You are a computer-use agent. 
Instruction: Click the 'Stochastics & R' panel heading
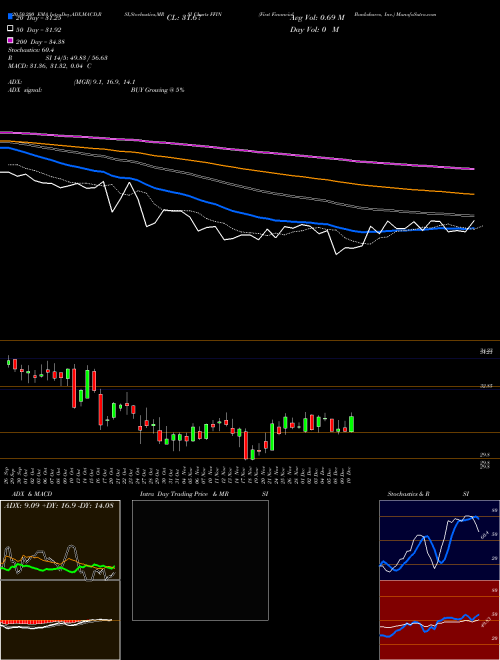click(x=408, y=494)
